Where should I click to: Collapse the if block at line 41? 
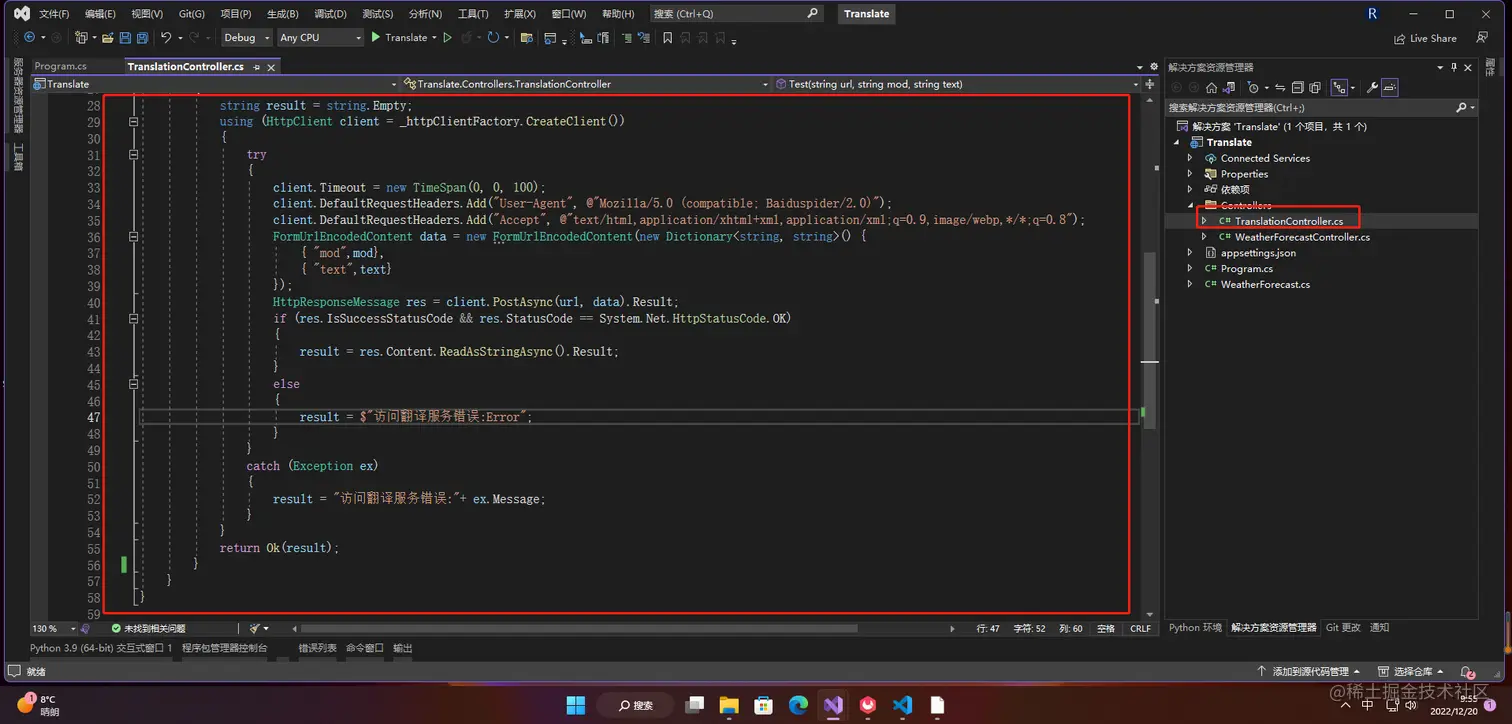click(x=133, y=318)
